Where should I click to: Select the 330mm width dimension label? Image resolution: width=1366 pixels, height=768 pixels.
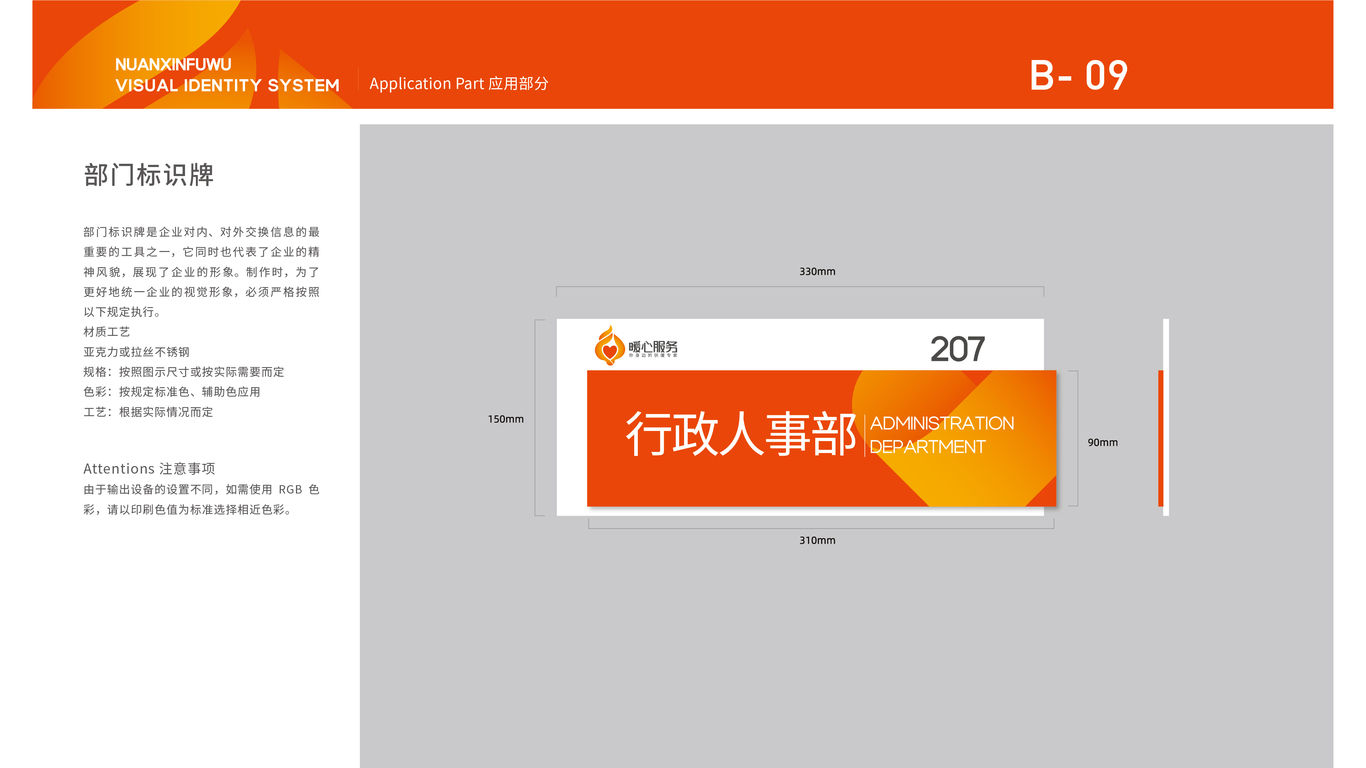point(817,272)
